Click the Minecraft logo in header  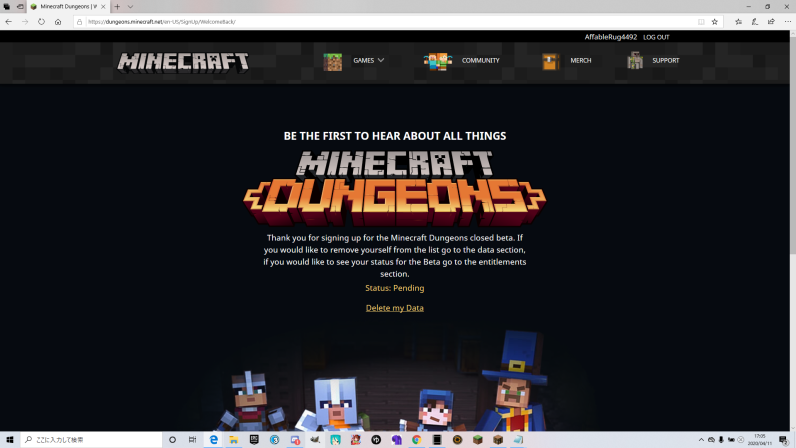click(183, 61)
